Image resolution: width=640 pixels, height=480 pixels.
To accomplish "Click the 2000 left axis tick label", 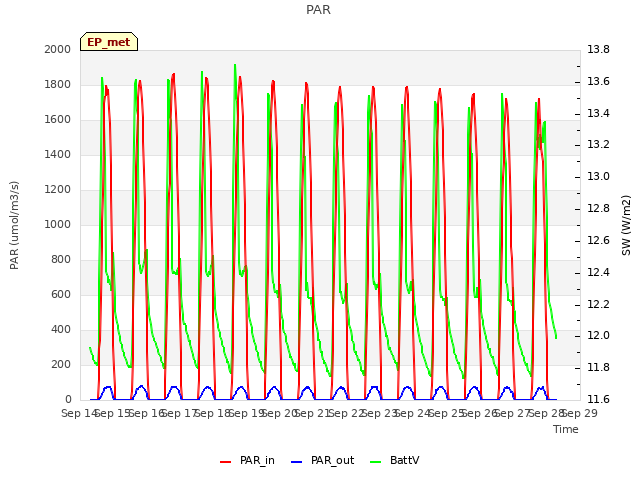I will click(58, 49).
